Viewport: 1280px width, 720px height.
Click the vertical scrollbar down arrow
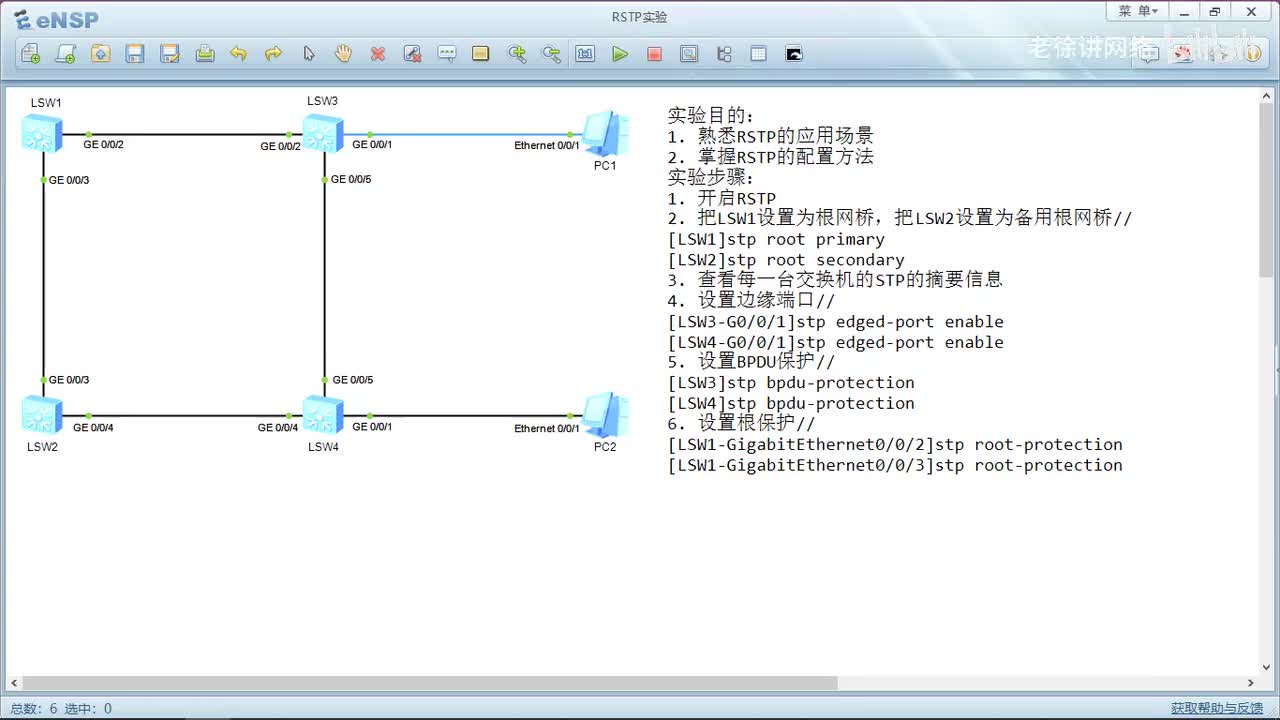[1266, 668]
